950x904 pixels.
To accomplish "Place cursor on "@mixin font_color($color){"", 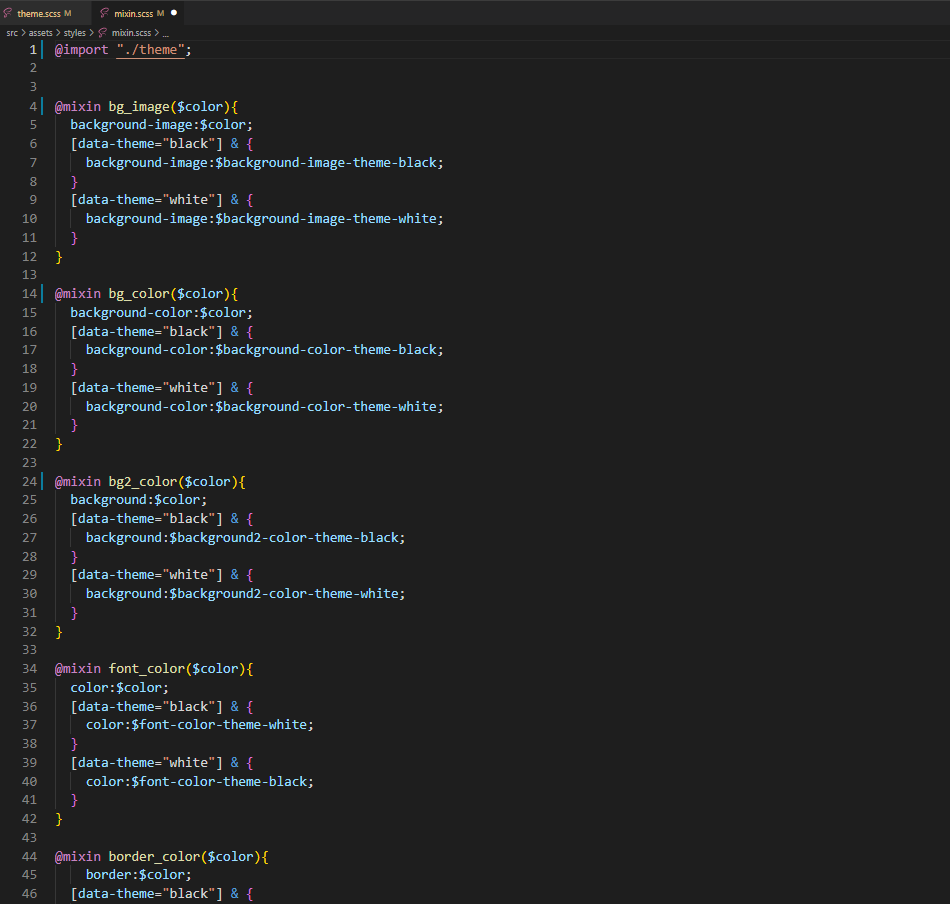I will pyautogui.click(x=154, y=669).
